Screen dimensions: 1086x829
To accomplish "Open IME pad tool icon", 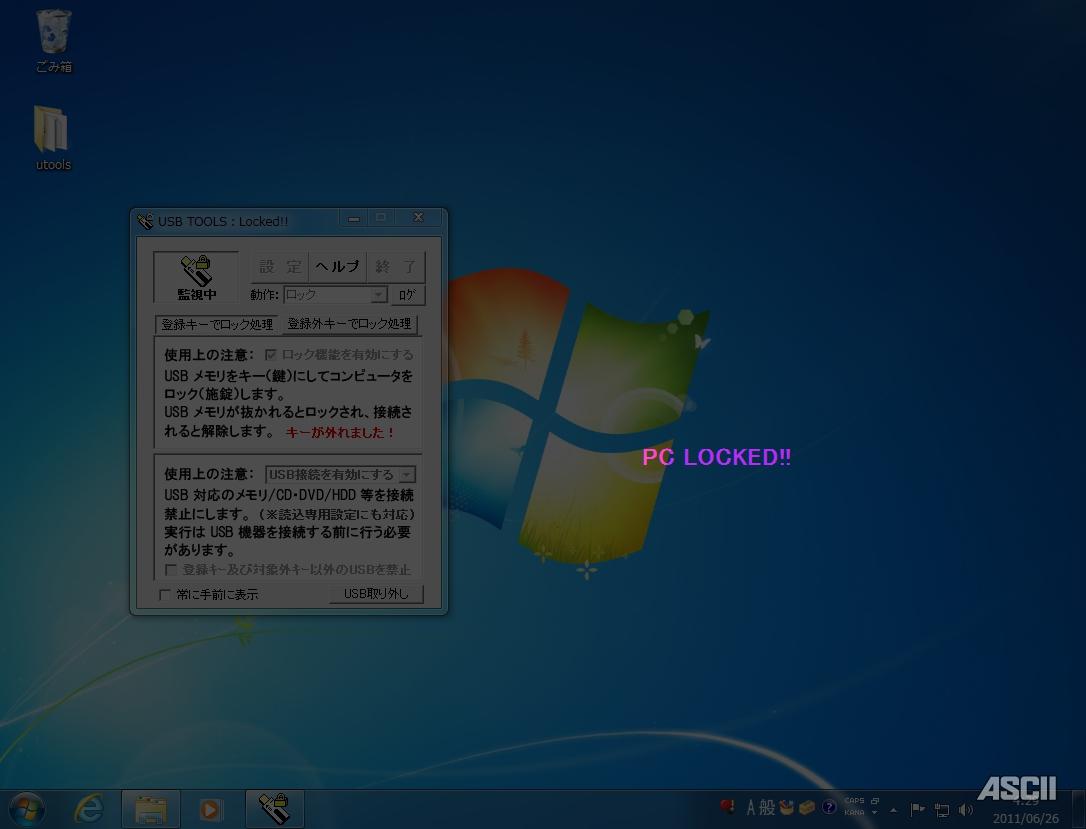I will point(786,808).
